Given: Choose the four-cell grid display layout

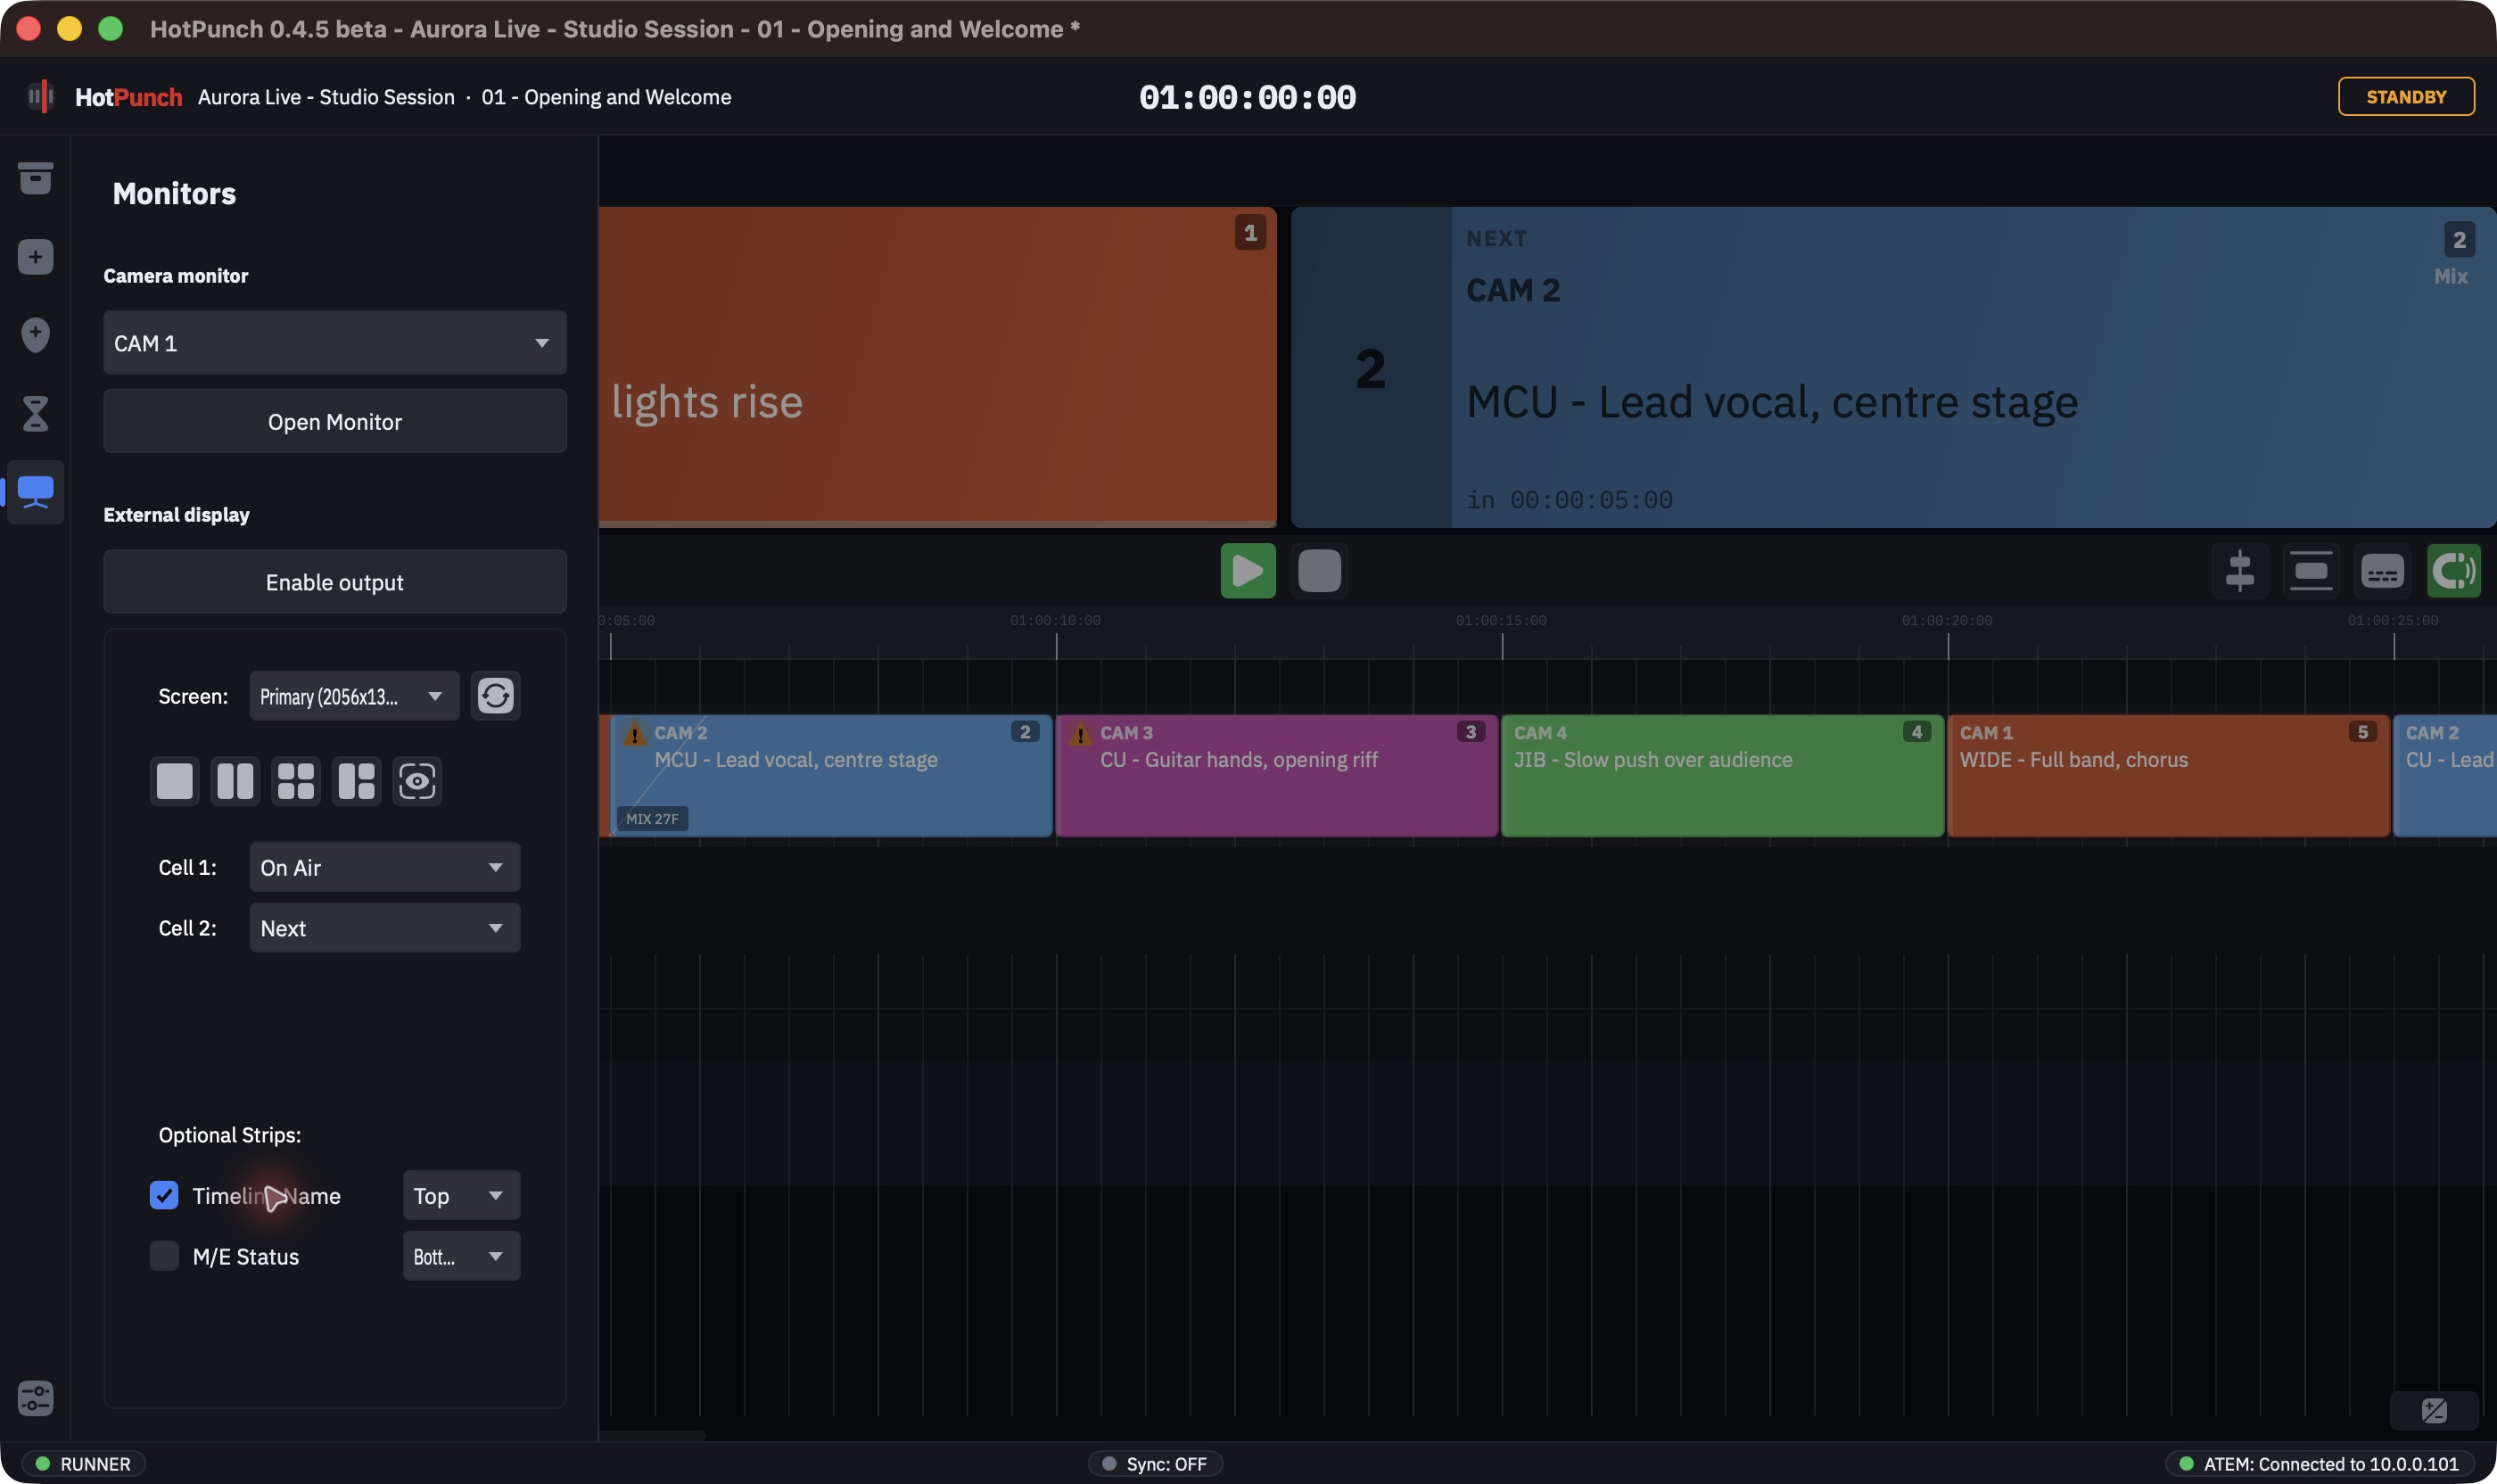Looking at the screenshot, I should click(x=296, y=781).
